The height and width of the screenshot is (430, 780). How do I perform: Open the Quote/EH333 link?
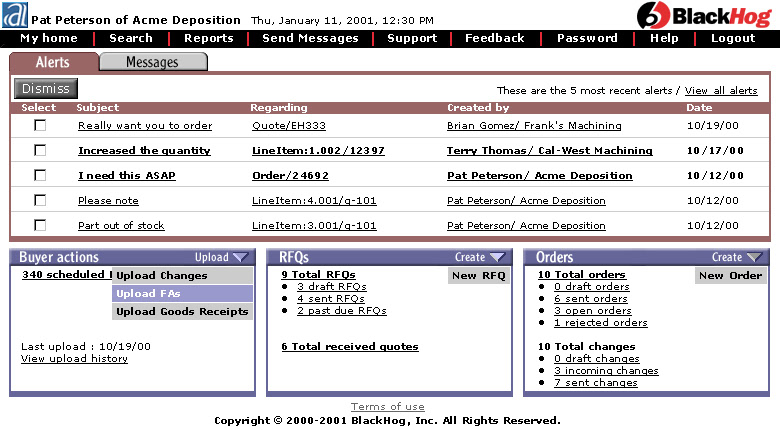[x=289, y=126]
